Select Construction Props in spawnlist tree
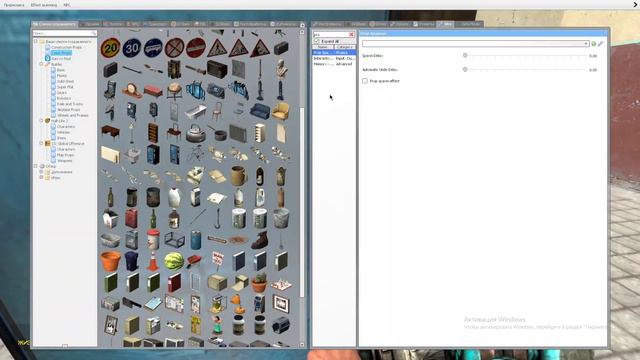Viewport: 640px width, 360px height. (66, 47)
